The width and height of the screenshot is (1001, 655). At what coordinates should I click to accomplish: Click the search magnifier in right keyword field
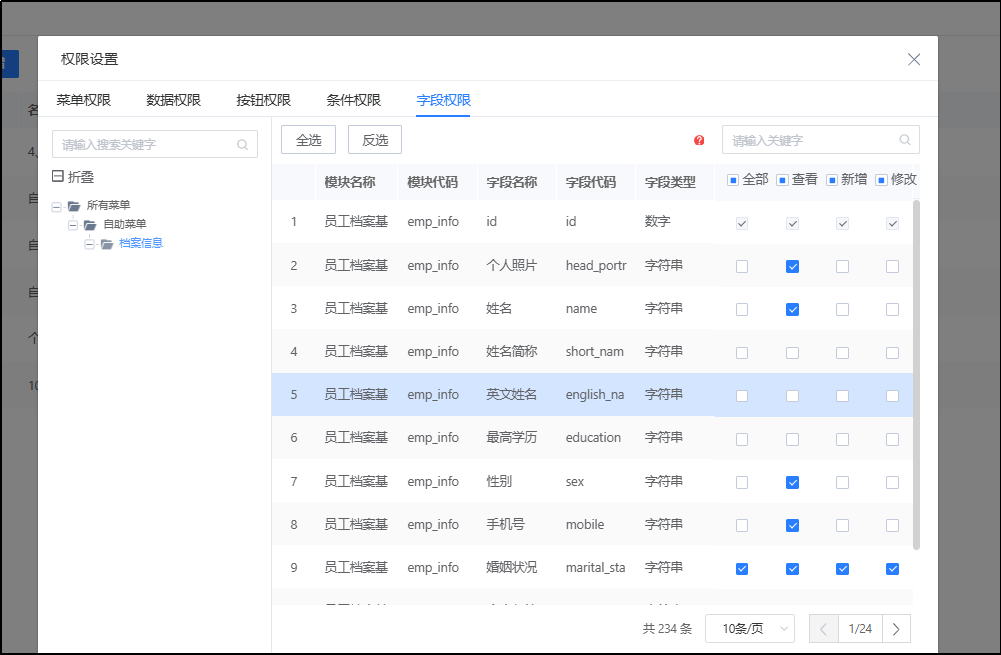click(x=904, y=139)
